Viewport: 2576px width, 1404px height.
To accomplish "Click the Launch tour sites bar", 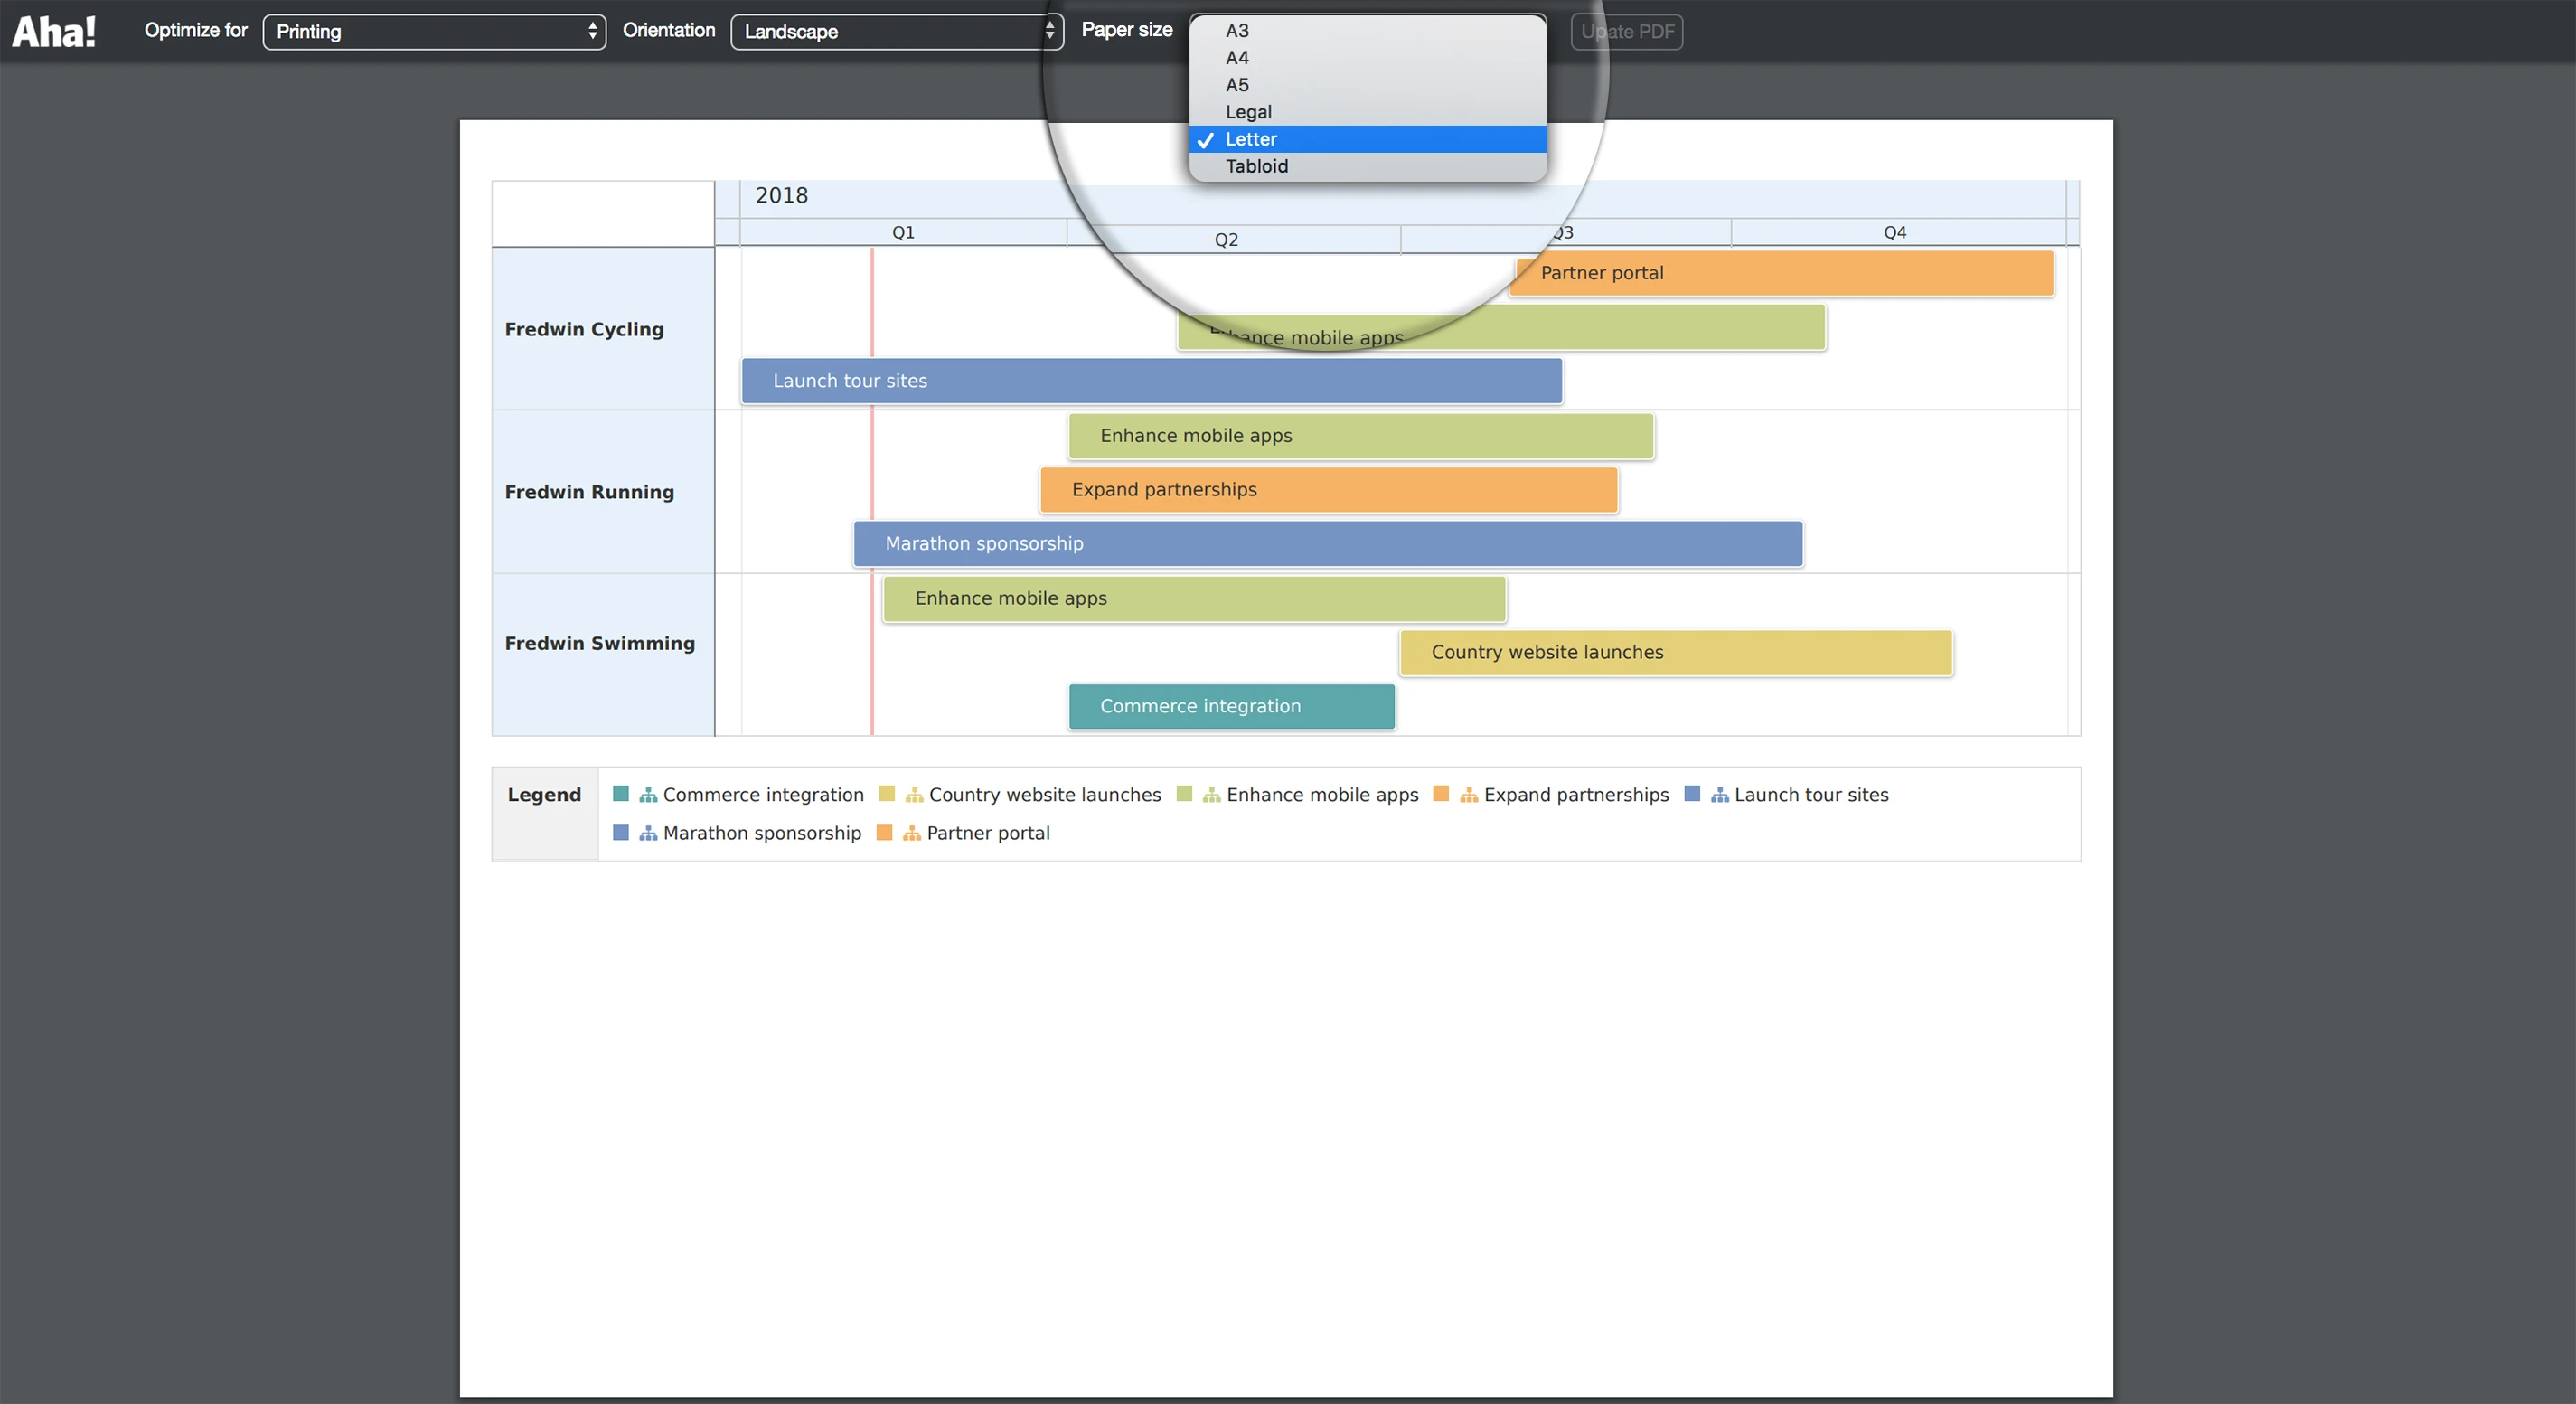I will pyautogui.click(x=1151, y=381).
